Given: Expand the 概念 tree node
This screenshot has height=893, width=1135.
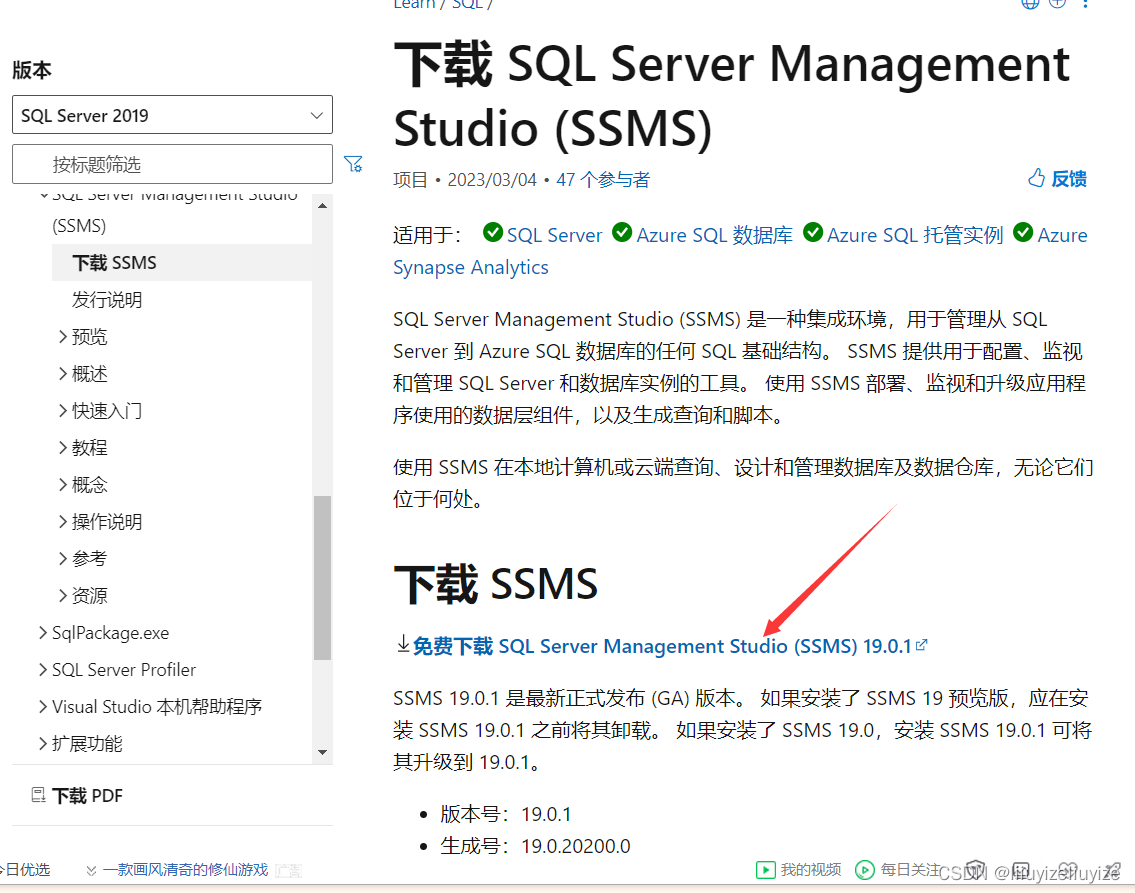Looking at the screenshot, I should pos(63,484).
